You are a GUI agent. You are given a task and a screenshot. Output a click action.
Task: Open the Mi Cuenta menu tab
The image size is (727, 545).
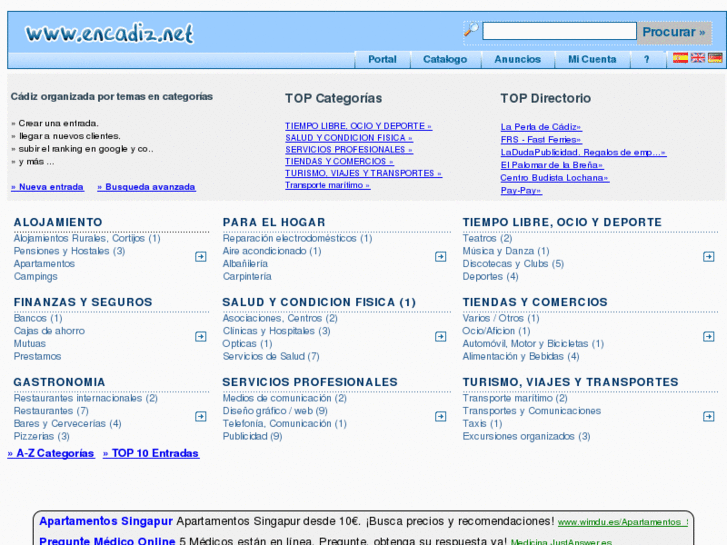pos(592,59)
